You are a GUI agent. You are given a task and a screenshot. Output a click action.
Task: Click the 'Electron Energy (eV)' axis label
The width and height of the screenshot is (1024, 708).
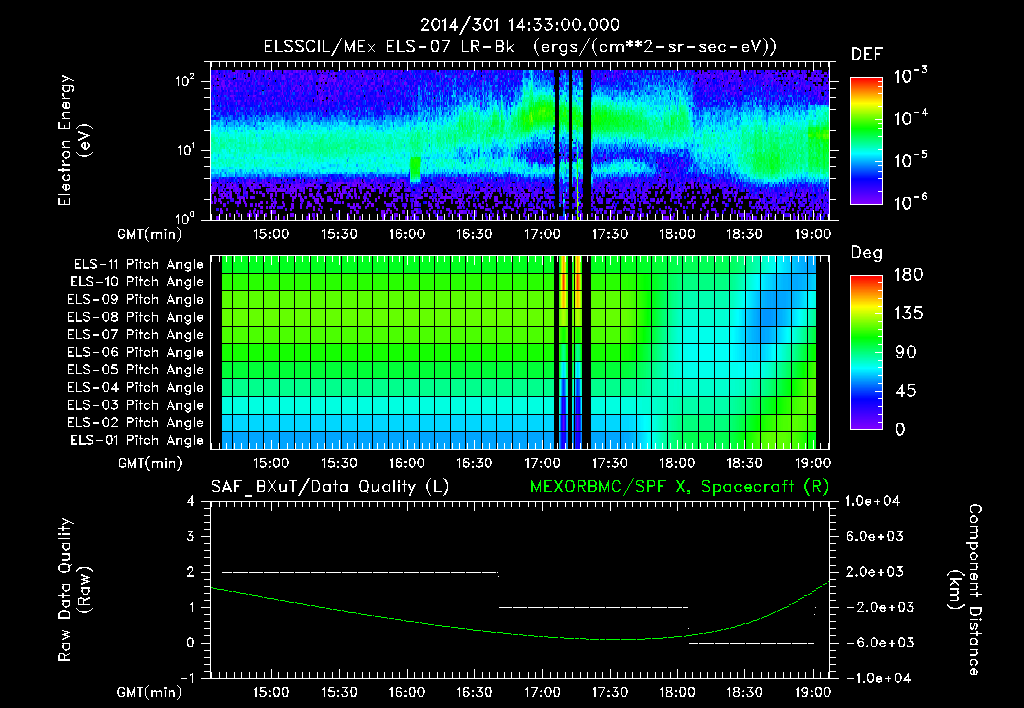coord(74,140)
